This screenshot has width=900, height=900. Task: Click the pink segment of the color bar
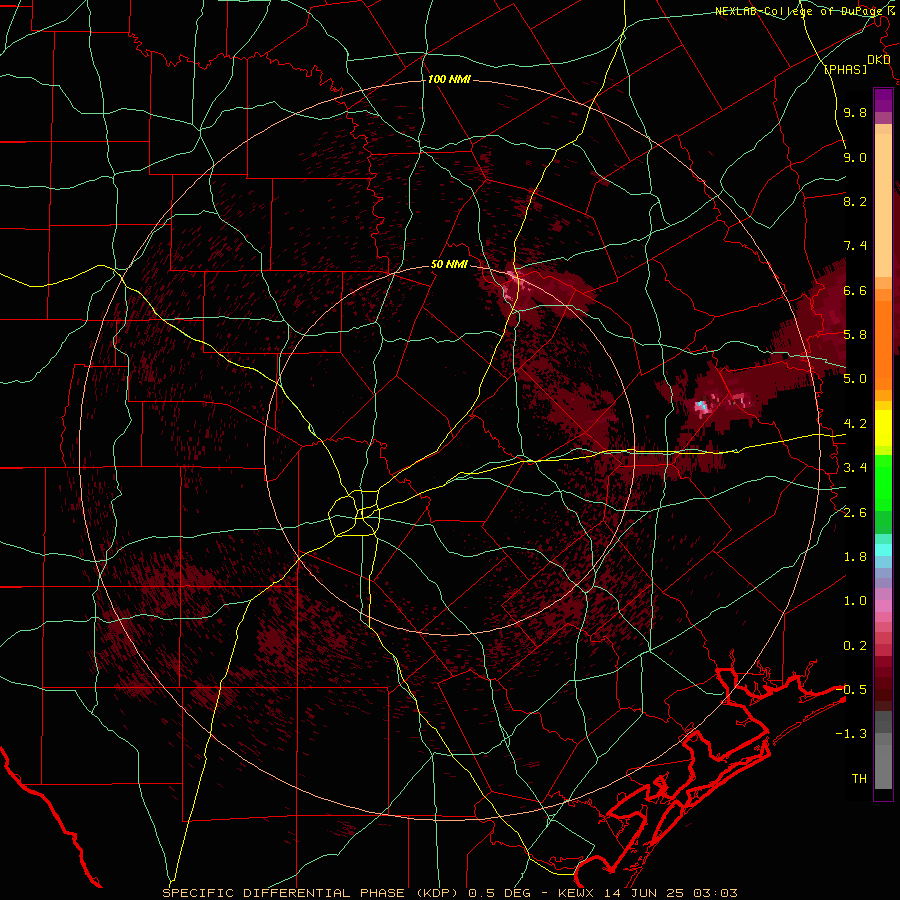(883, 606)
